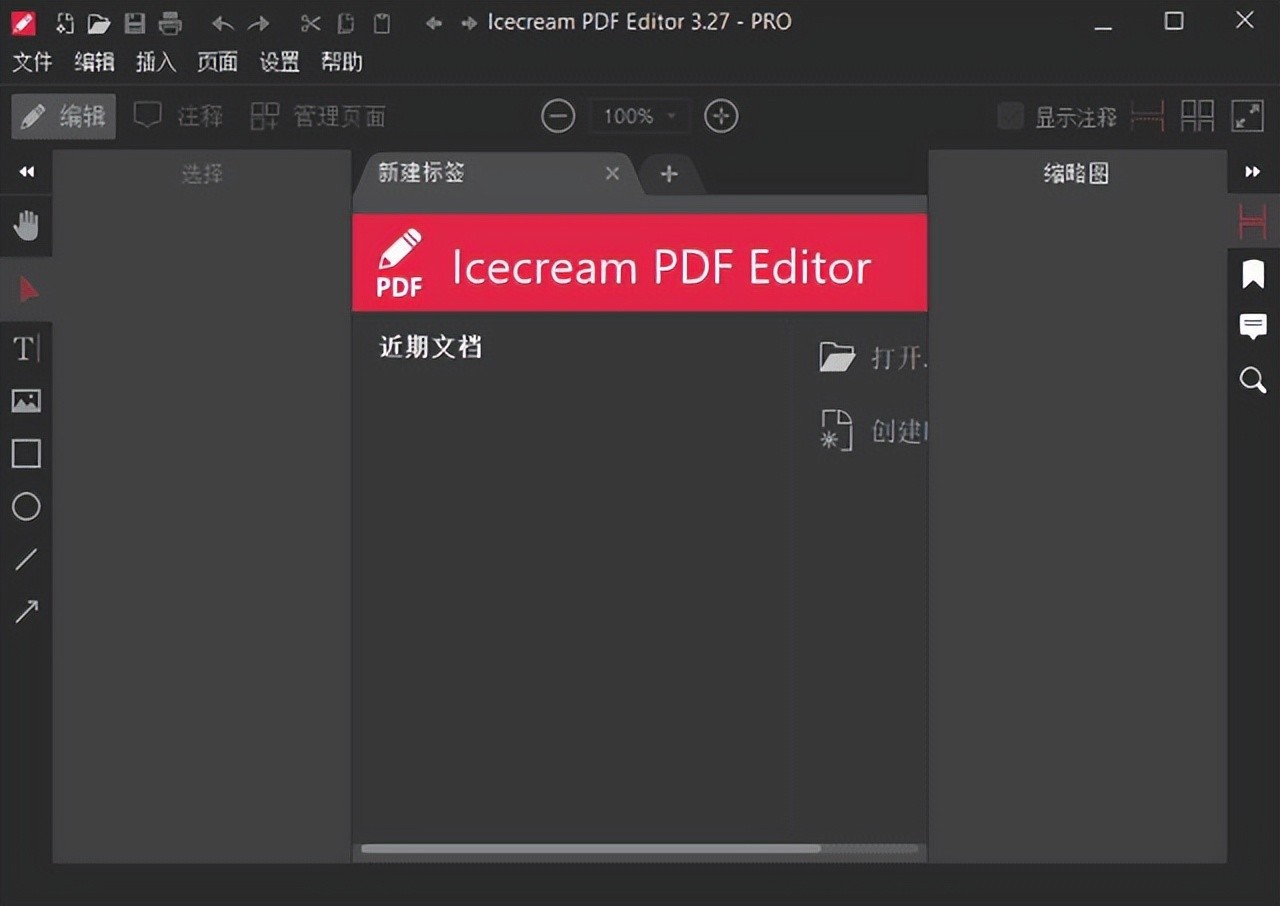This screenshot has height=906, width=1280.
Task: Open the 编辑 menu in menu bar
Action: tap(94, 62)
